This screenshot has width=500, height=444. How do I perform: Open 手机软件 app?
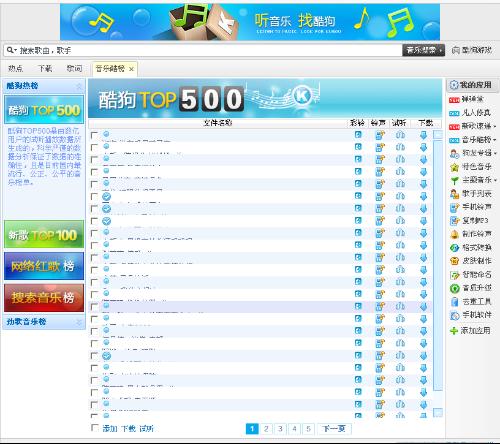pyautogui.click(x=470, y=315)
